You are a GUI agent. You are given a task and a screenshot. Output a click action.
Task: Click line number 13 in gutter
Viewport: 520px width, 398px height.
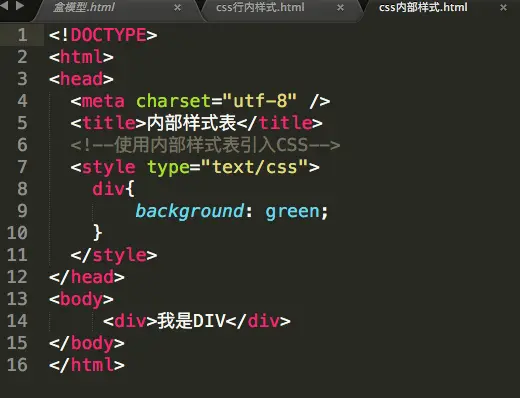pyautogui.click(x=17, y=299)
